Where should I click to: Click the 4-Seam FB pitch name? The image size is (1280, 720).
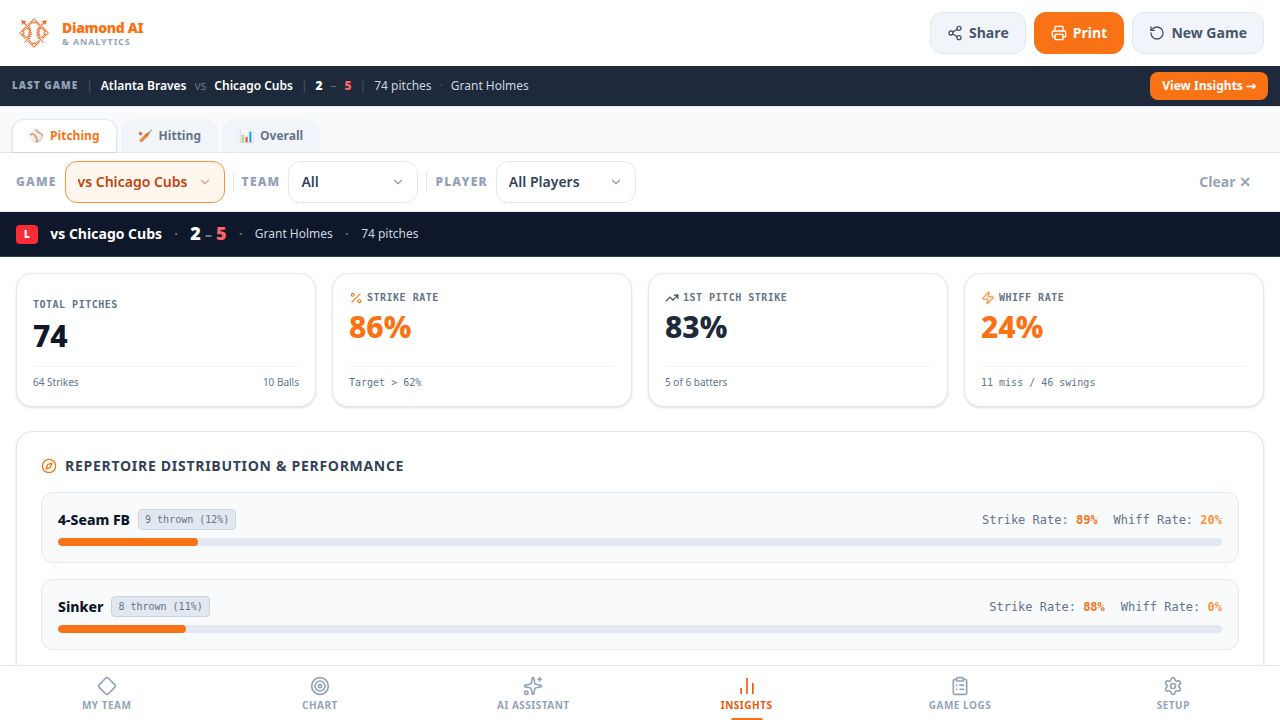pos(94,520)
